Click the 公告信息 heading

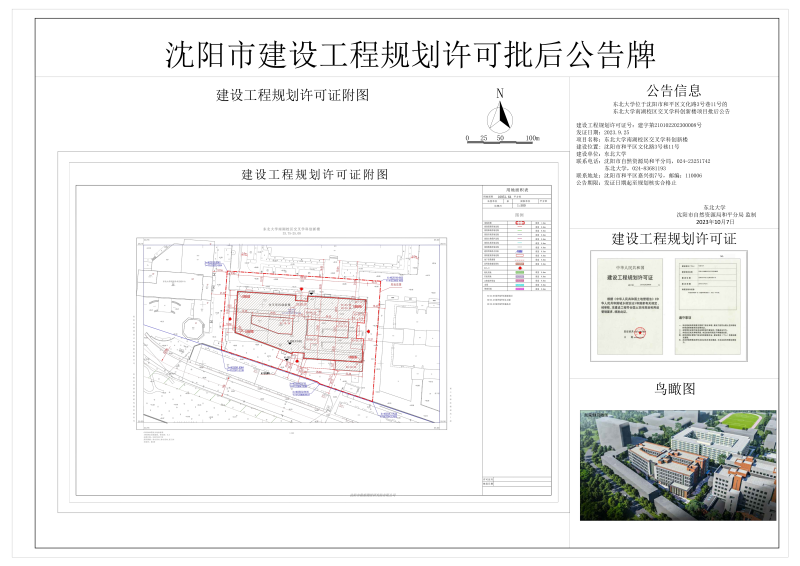673,91
